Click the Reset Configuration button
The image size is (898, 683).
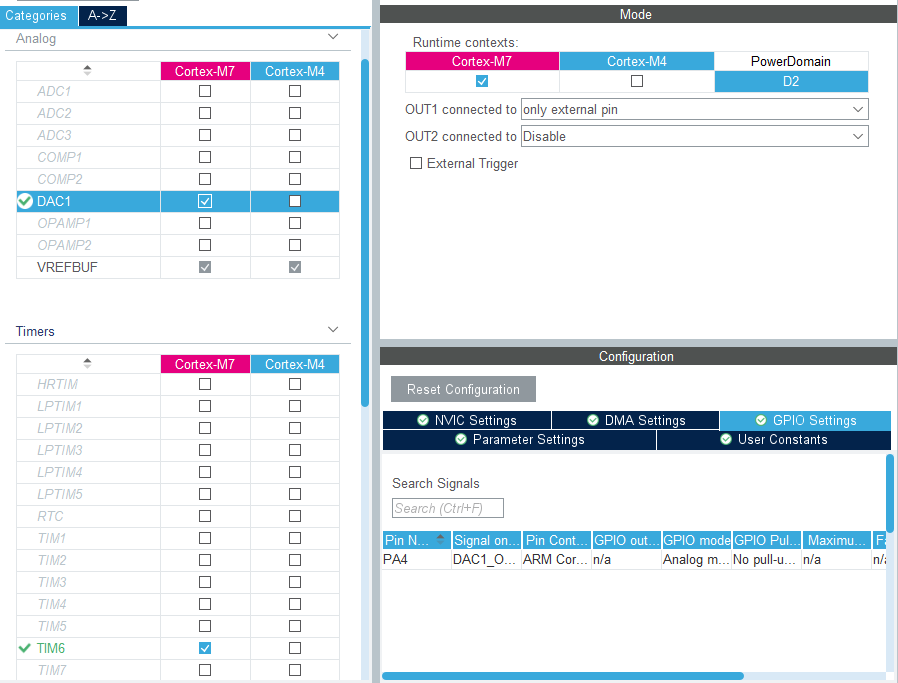pos(463,389)
